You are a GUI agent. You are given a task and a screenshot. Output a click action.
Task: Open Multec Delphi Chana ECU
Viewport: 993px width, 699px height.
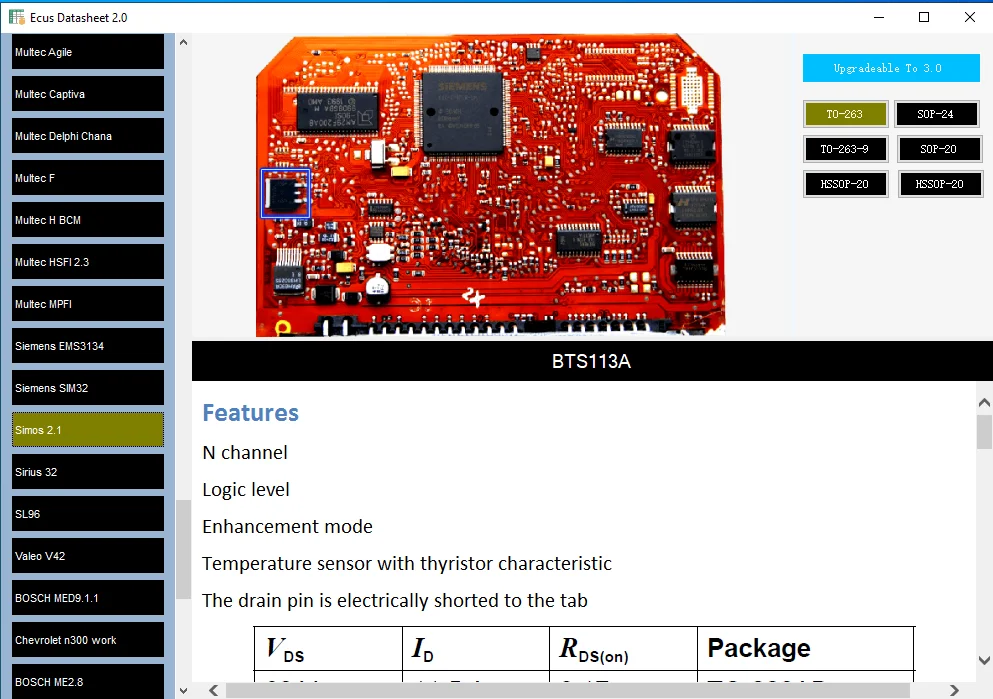coord(88,136)
